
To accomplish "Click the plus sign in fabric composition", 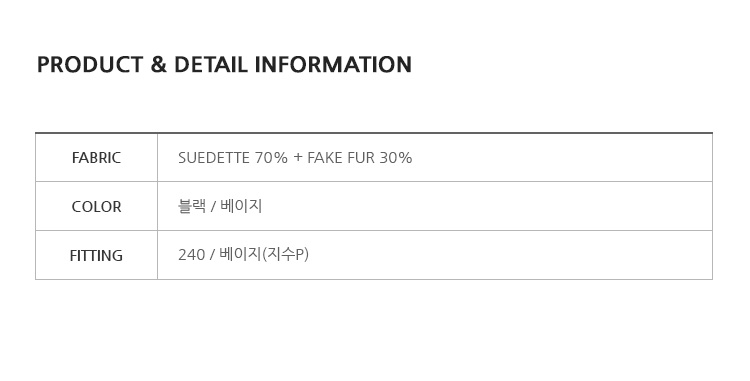I will click(298, 157).
